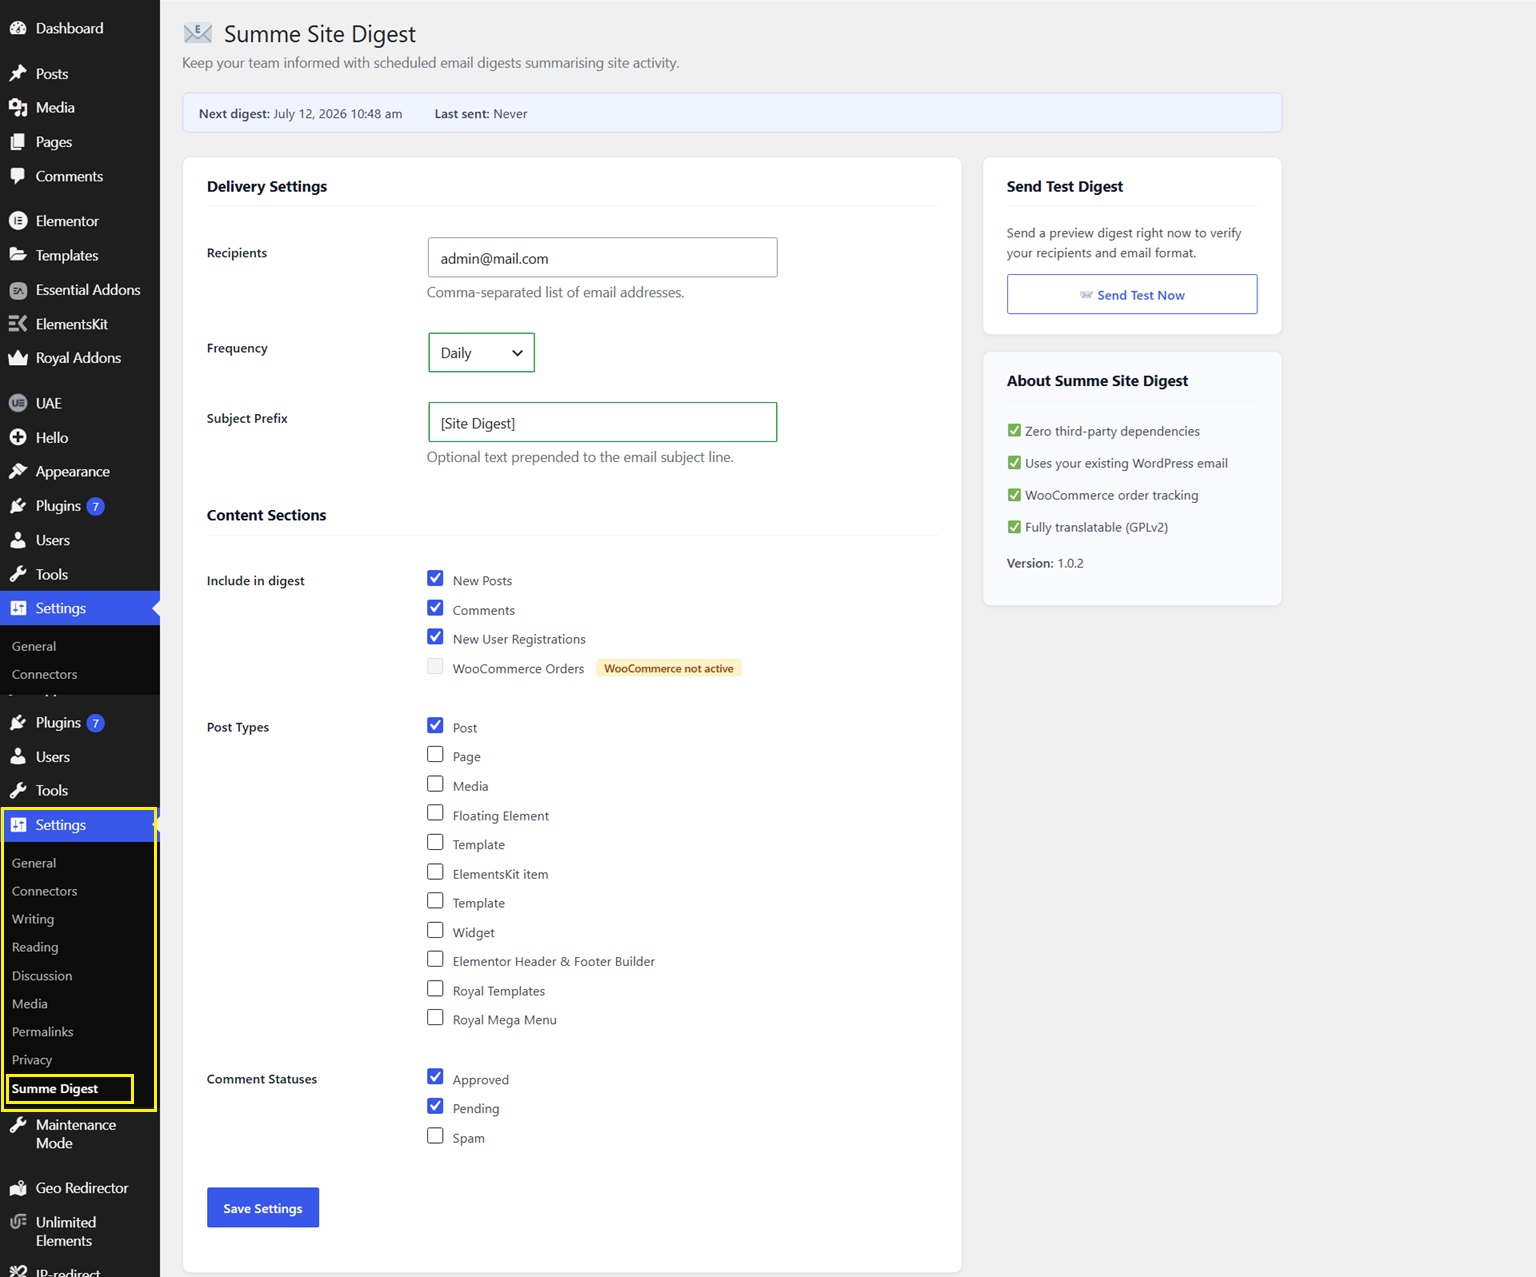Click the Save Settings button

(x=263, y=1208)
